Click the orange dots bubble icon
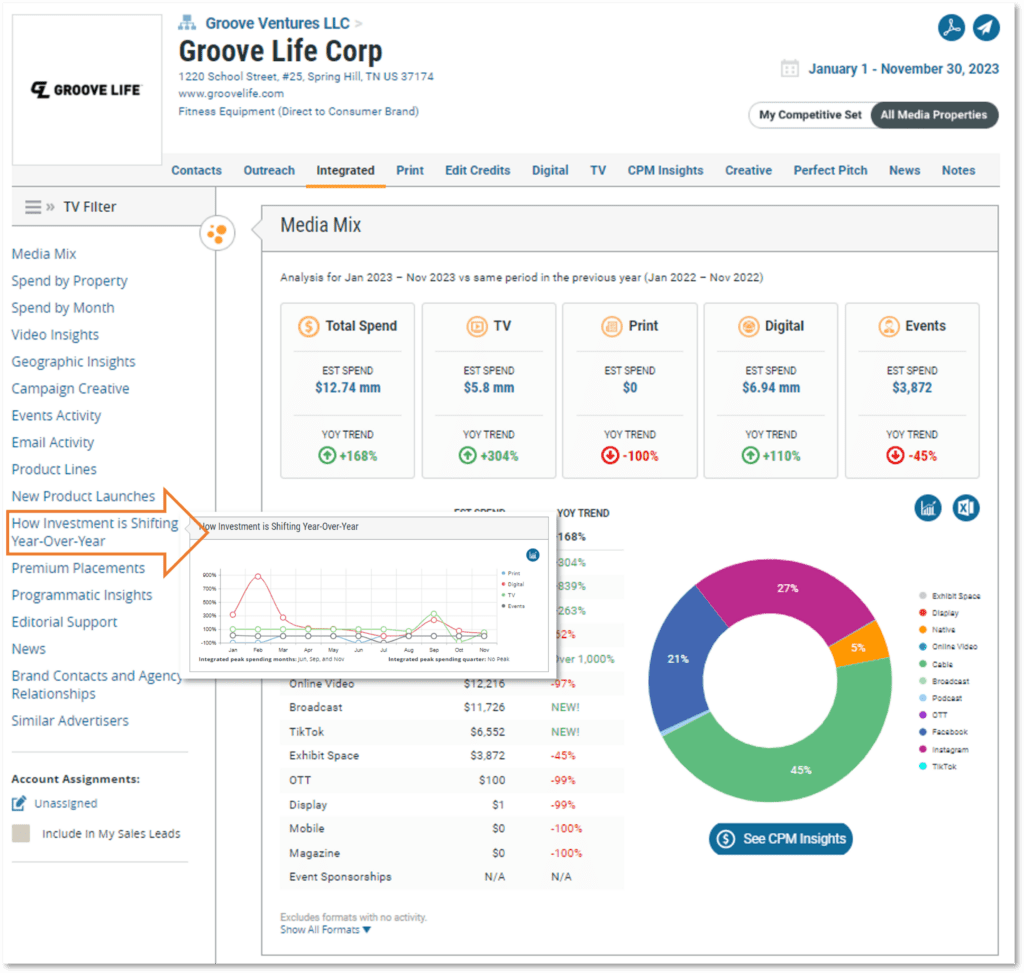The image size is (1024, 973). [217, 232]
